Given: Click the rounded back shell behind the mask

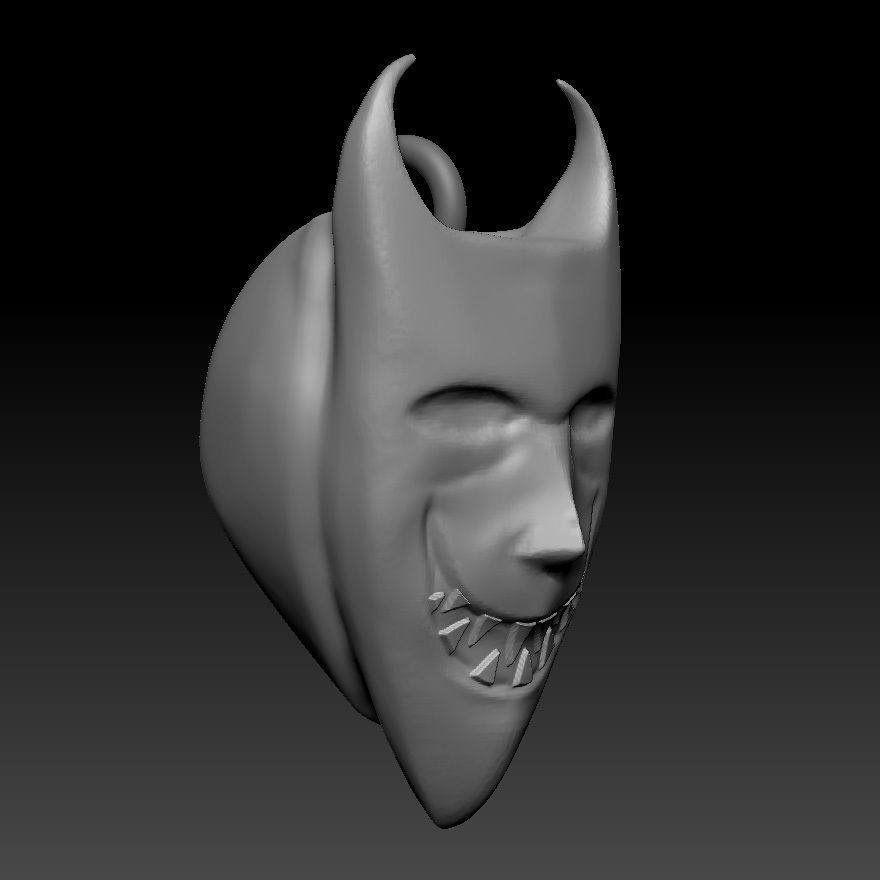Looking at the screenshot, I should tap(269, 449).
